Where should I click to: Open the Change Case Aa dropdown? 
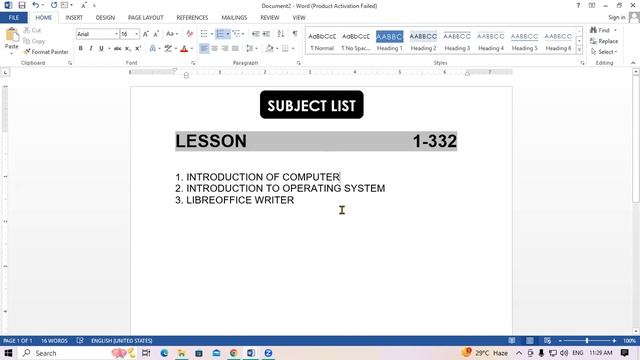tap(171, 34)
